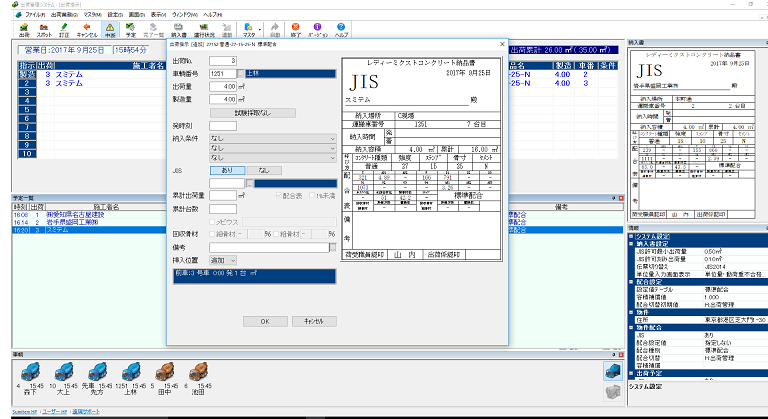Click the application icon left of ファイル menu
The width and height of the screenshot is (768, 419).
coord(18,15)
